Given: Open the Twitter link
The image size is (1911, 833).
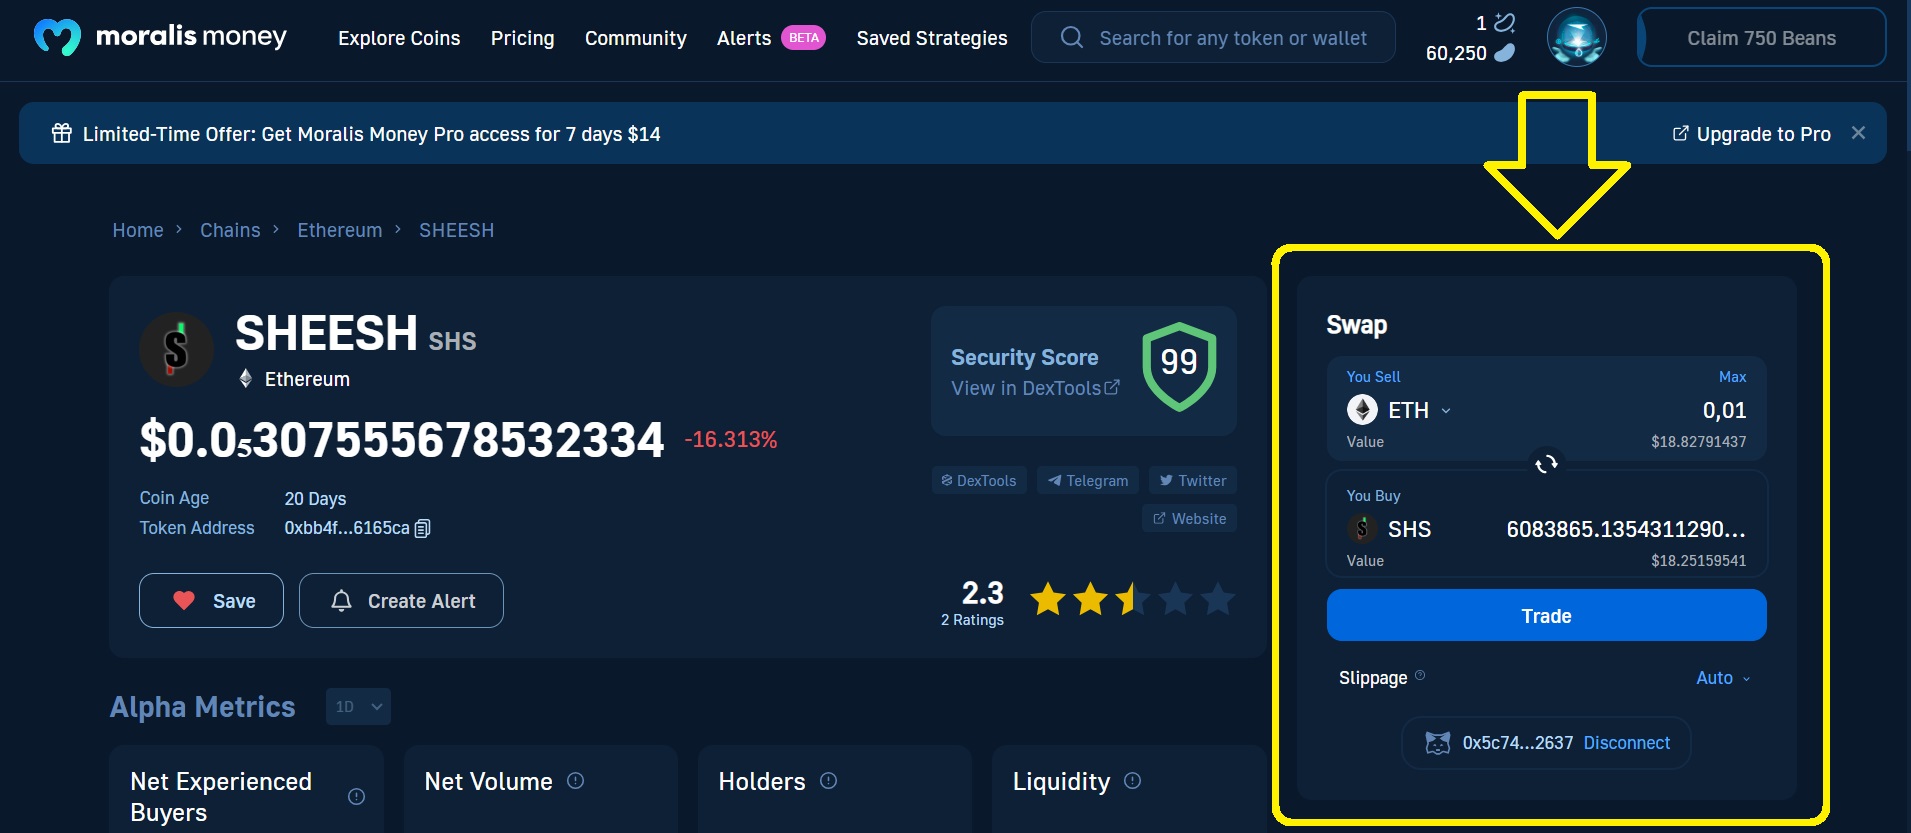Looking at the screenshot, I should [1193, 480].
